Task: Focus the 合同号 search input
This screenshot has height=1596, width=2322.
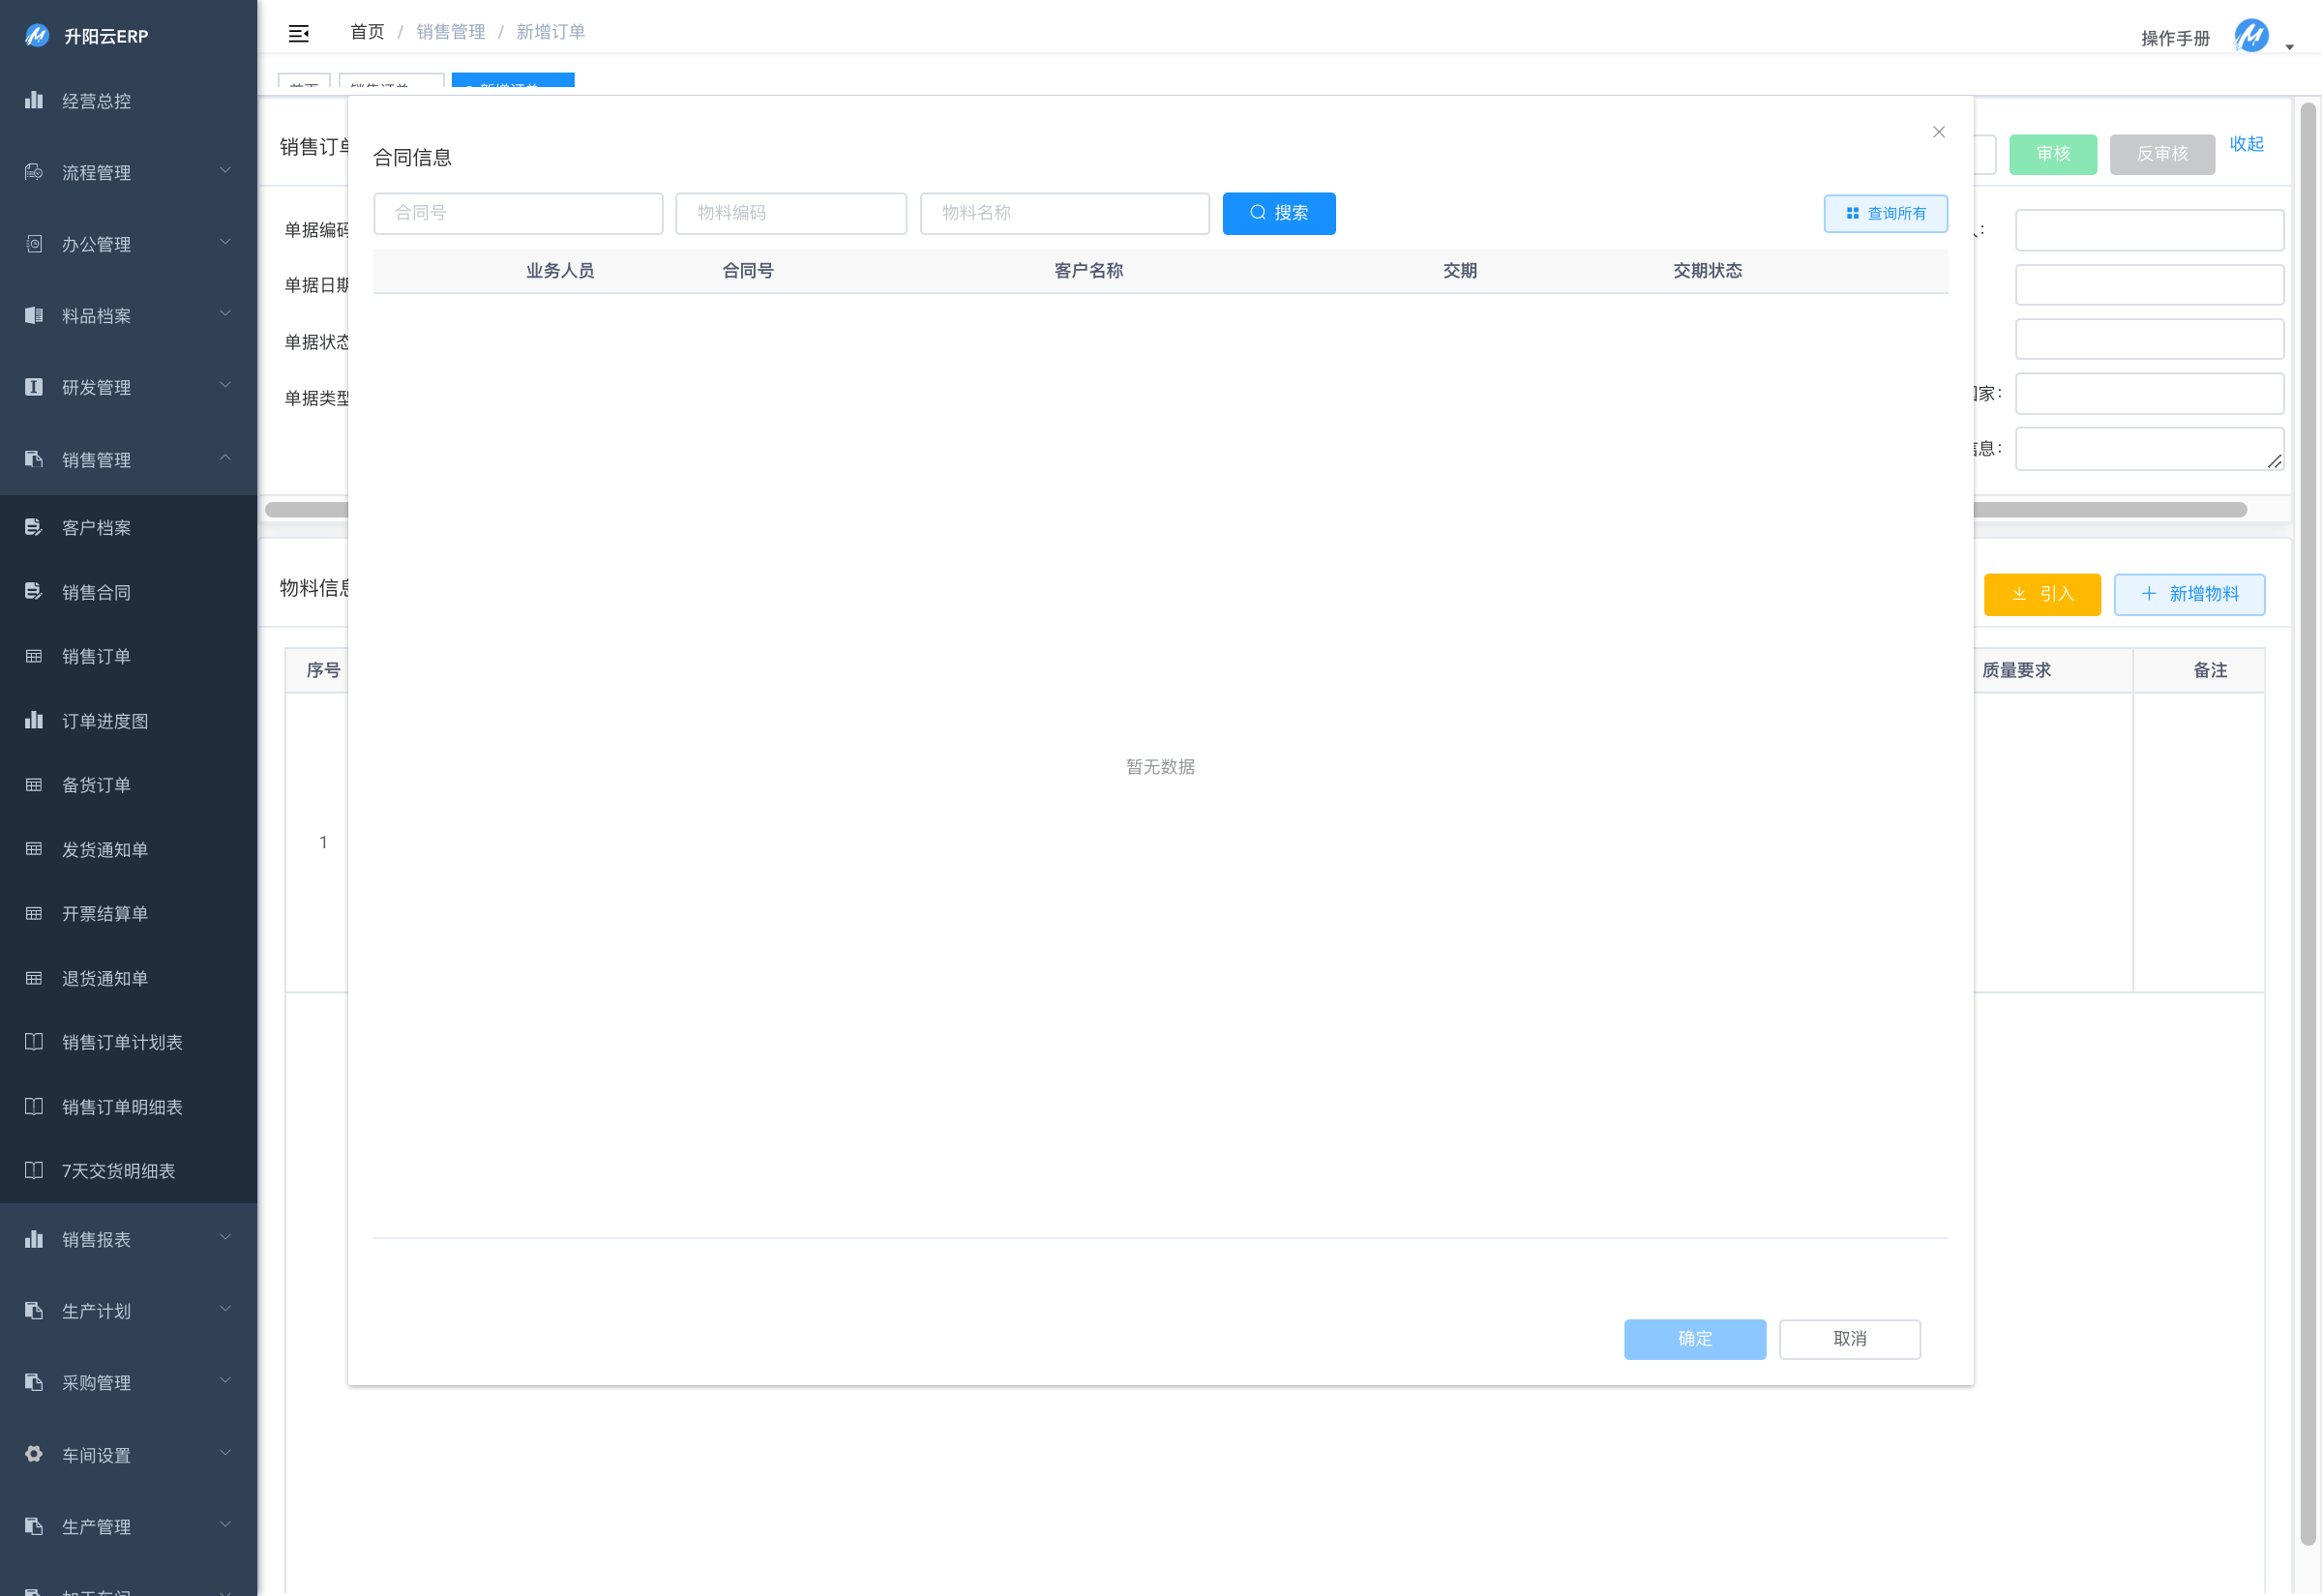Action: click(x=518, y=213)
